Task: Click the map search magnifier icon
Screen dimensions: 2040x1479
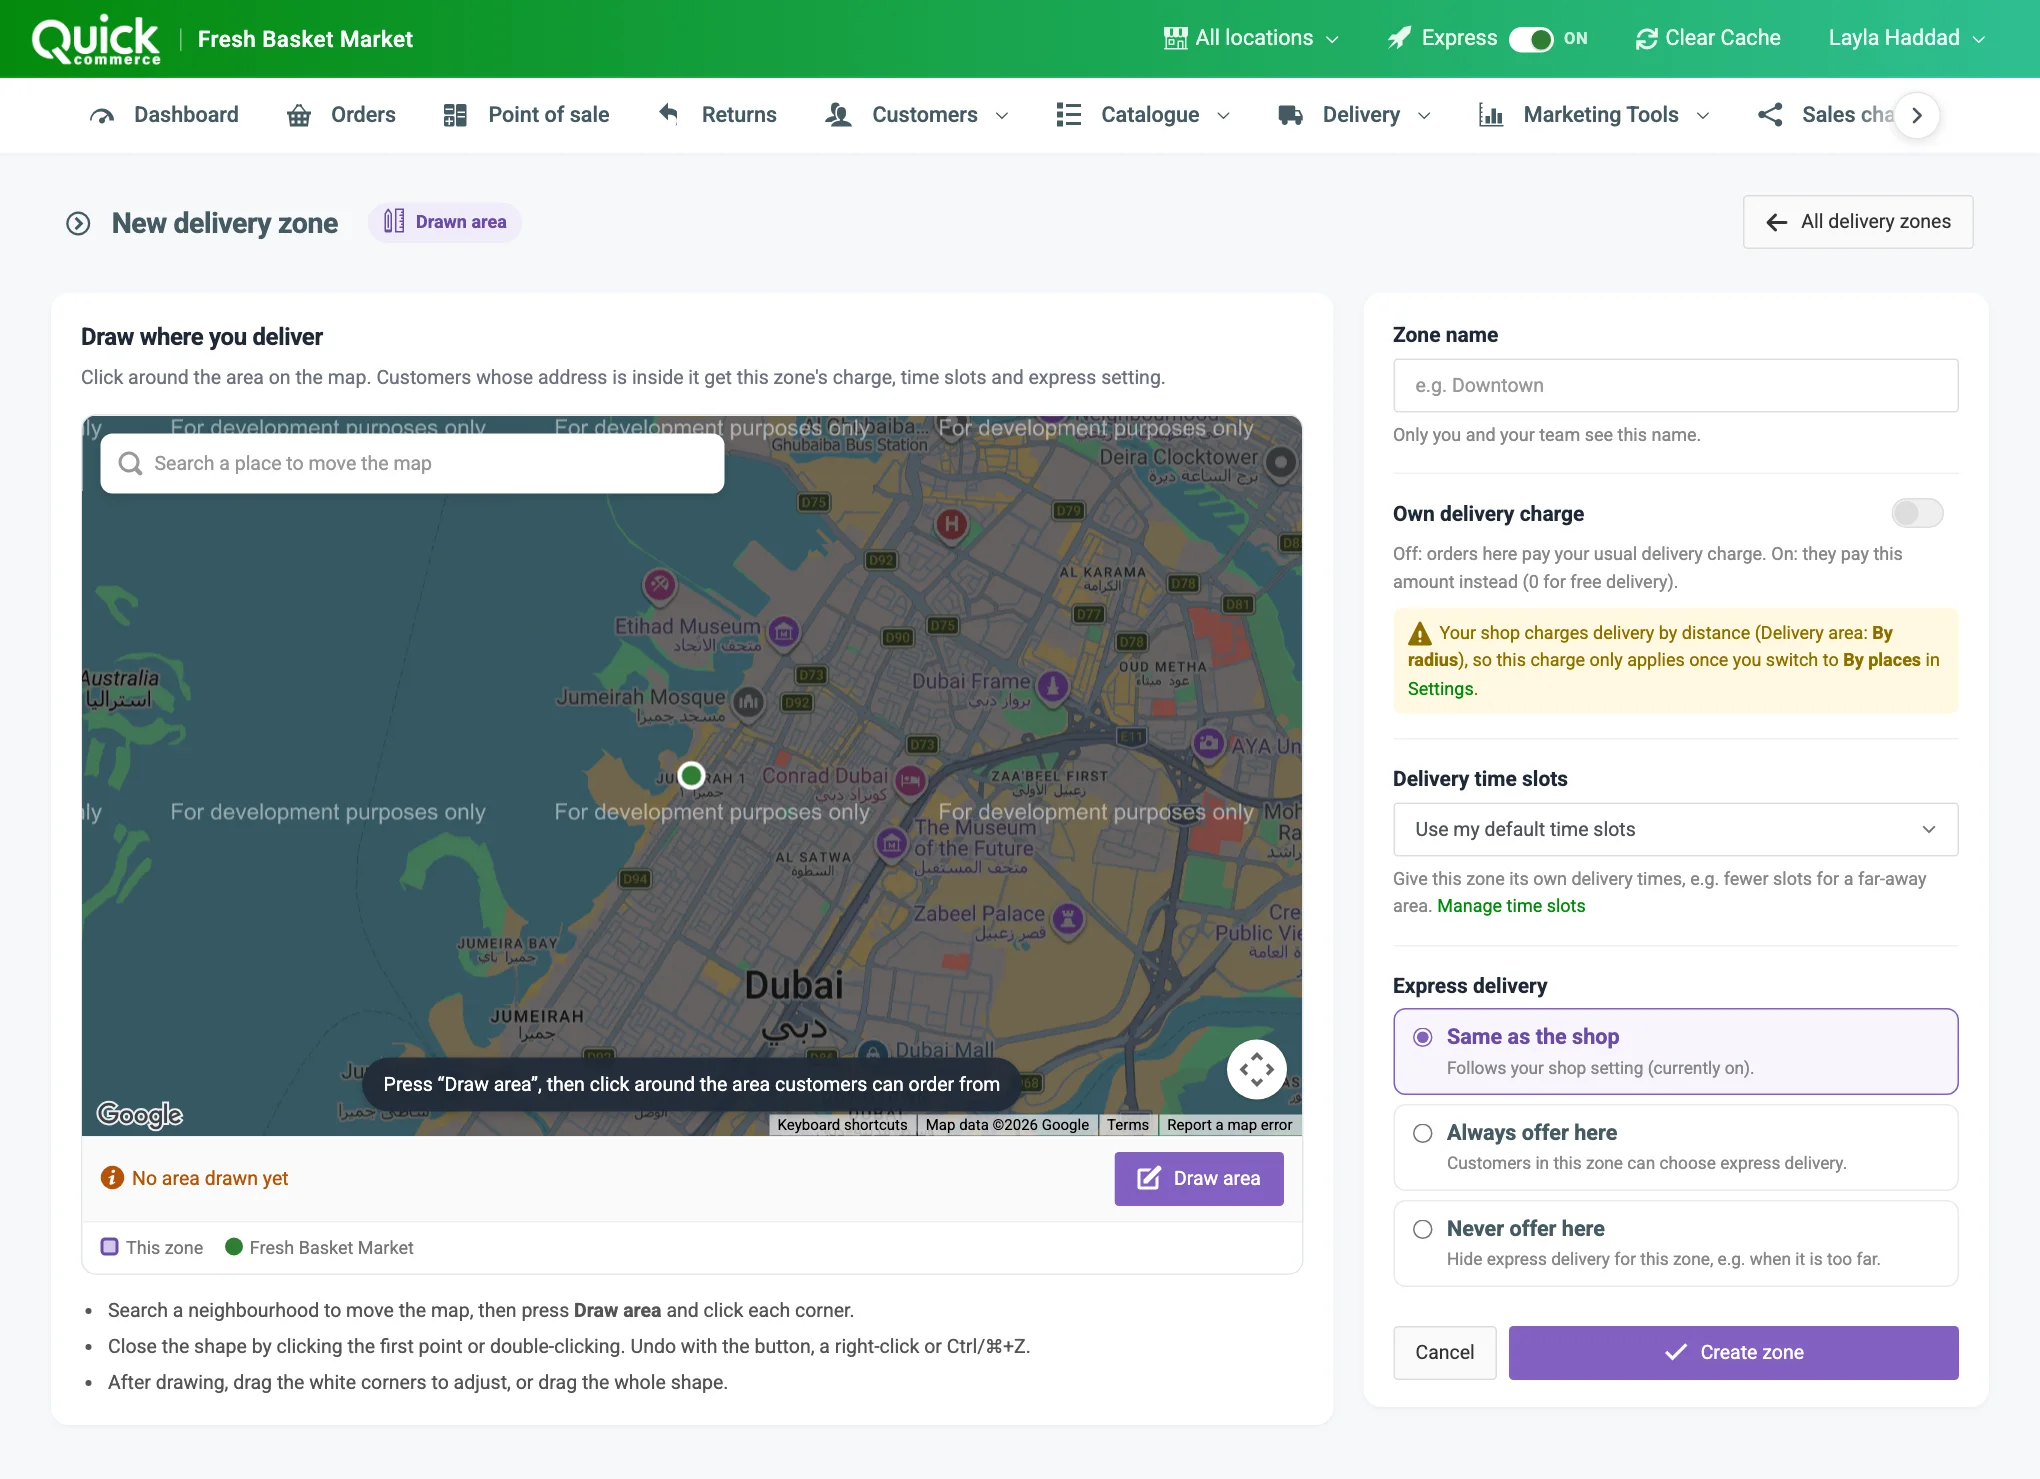Action: [130, 463]
